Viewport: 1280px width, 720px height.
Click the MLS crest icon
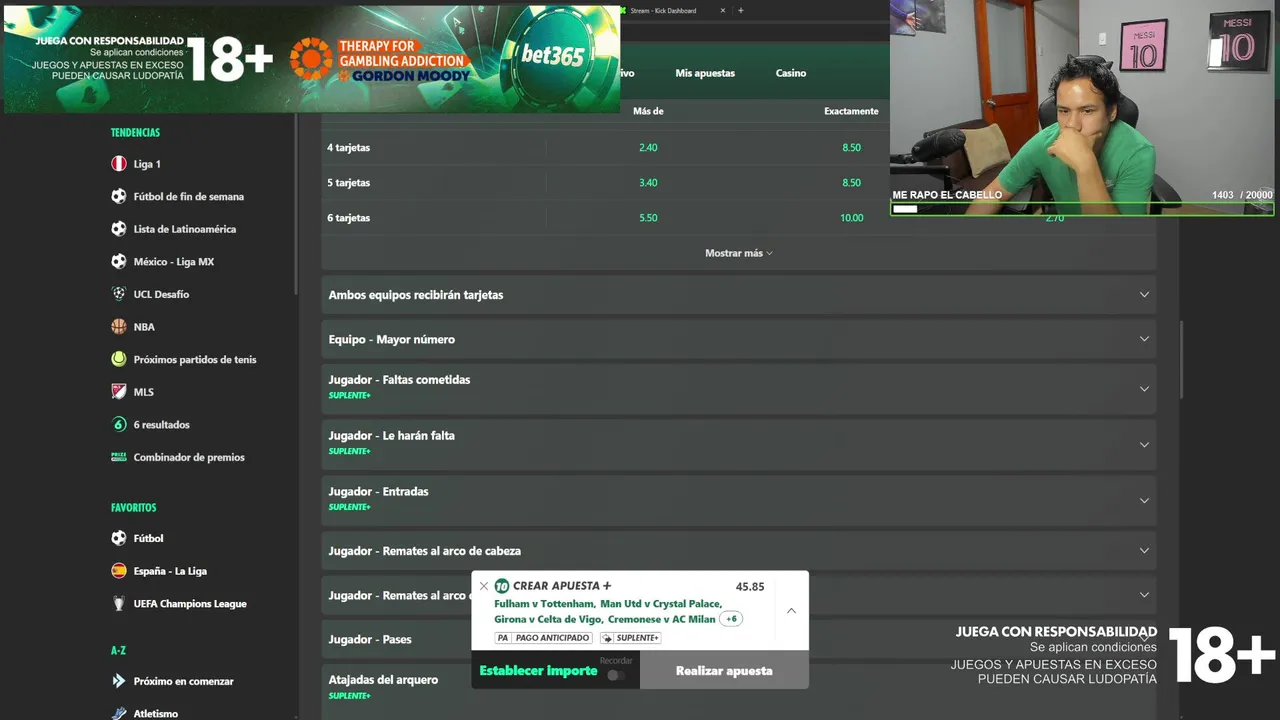point(119,392)
